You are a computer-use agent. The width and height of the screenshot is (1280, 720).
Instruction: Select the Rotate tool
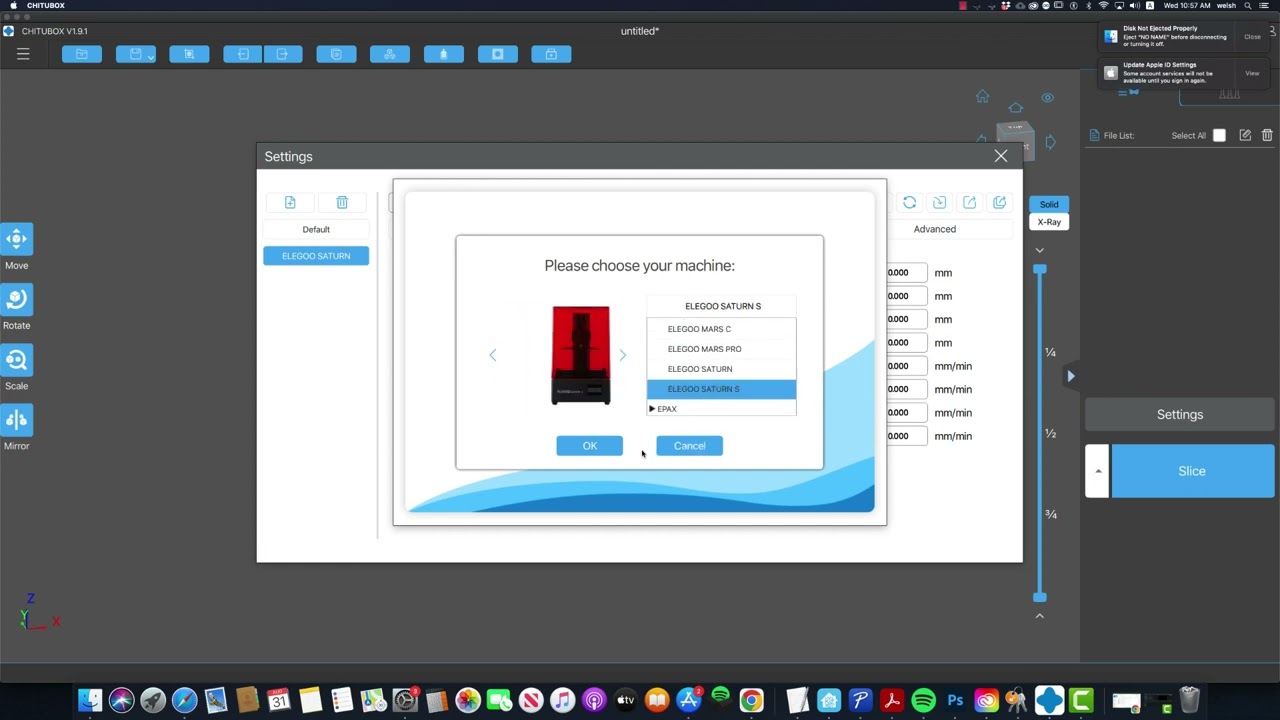click(16, 299)
